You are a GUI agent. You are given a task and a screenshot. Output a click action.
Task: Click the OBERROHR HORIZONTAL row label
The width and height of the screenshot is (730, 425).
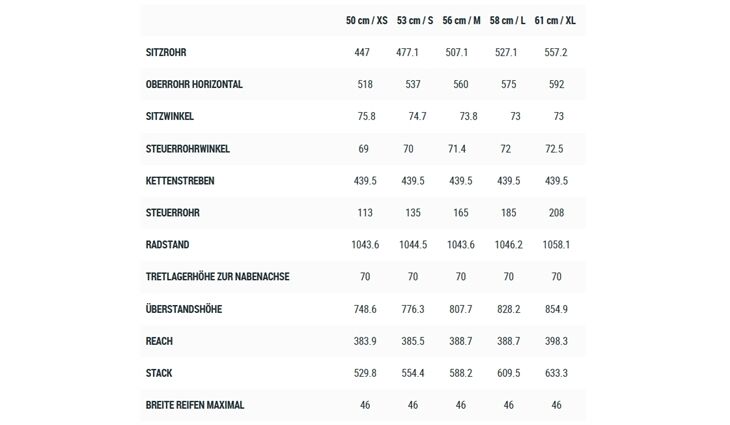coord(194,85)
